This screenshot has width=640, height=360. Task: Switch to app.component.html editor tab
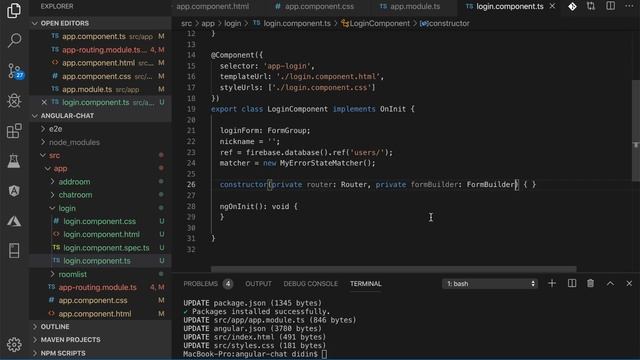coord(212,7)
